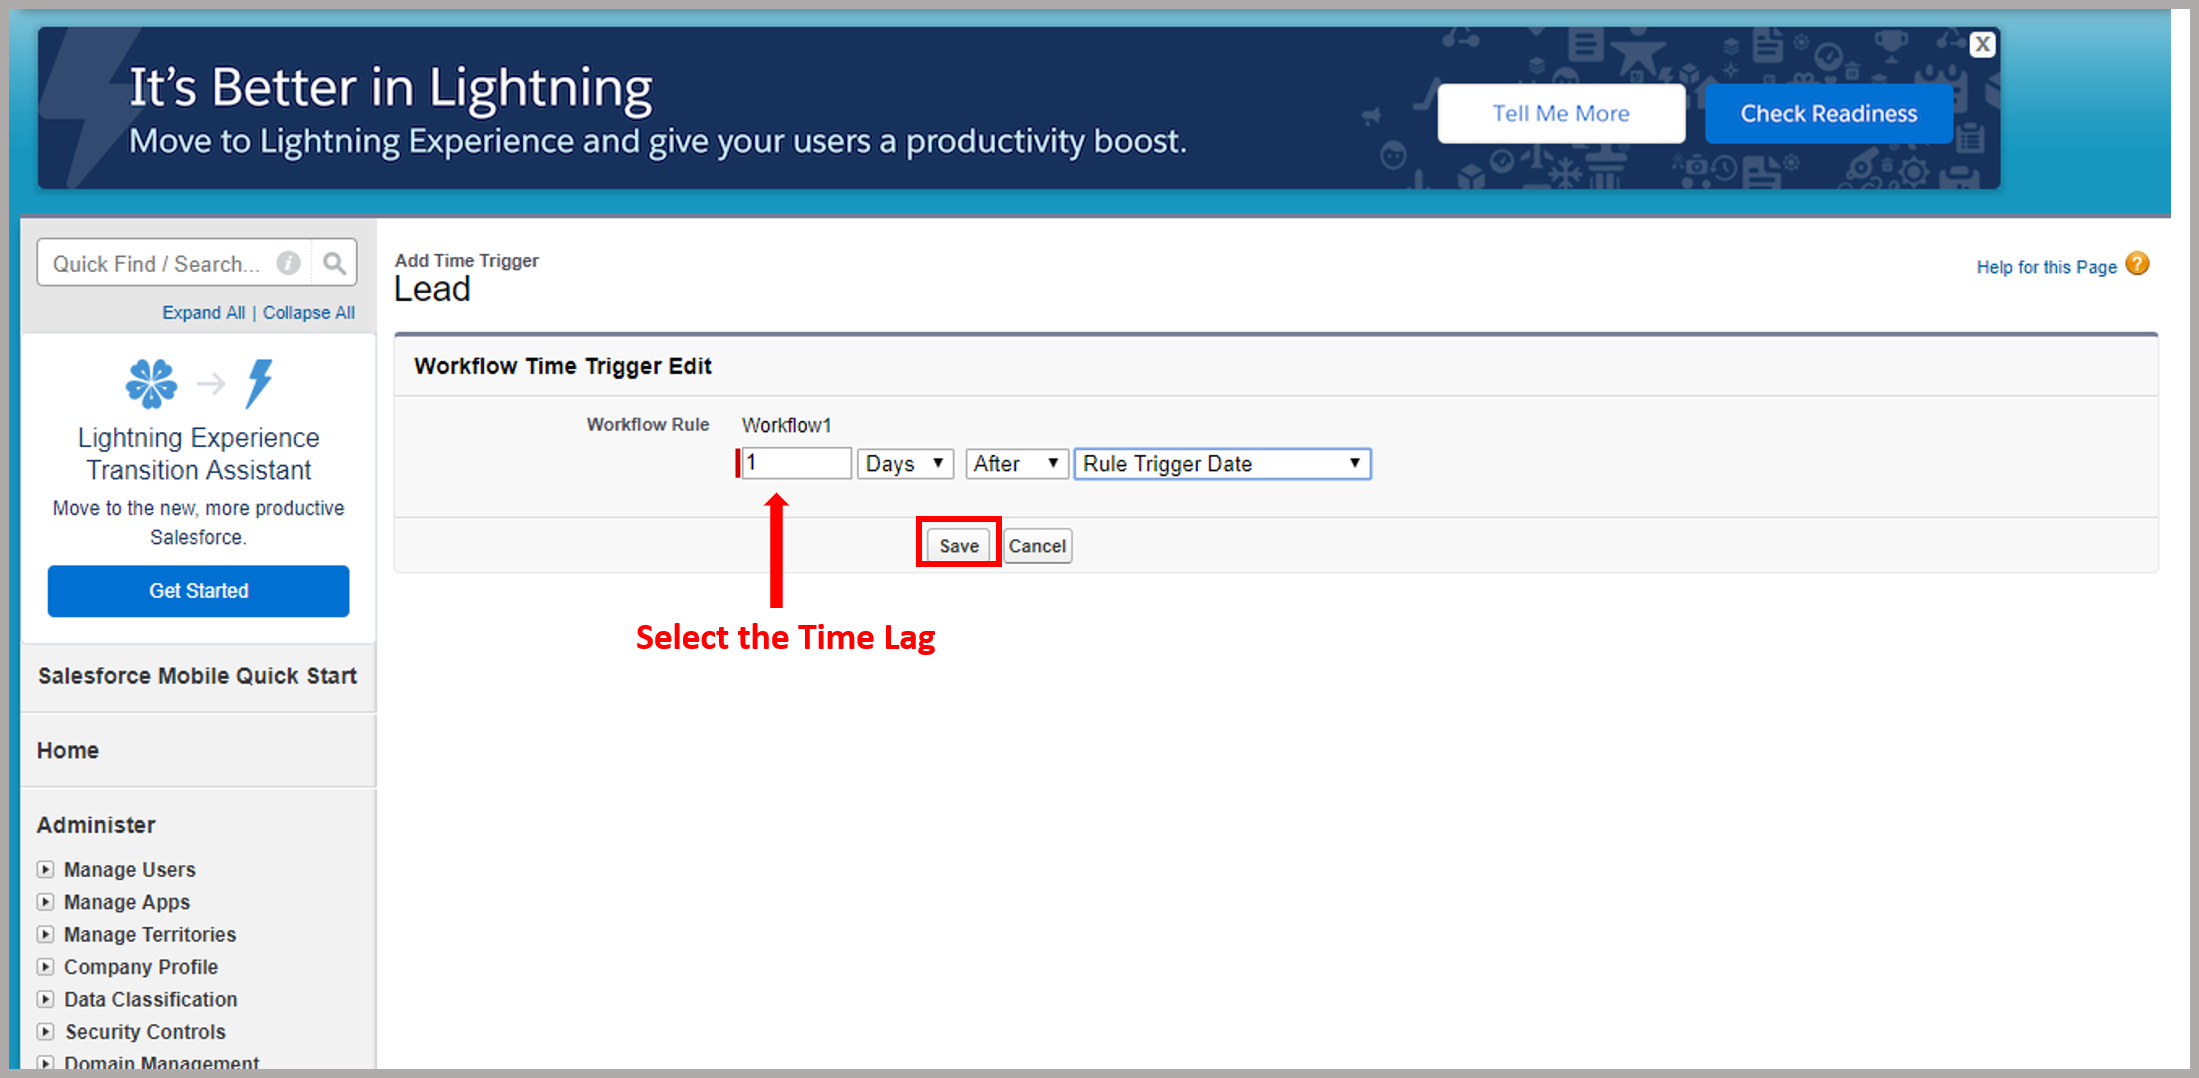Expand the Data Classification arrow

point(46,999)
